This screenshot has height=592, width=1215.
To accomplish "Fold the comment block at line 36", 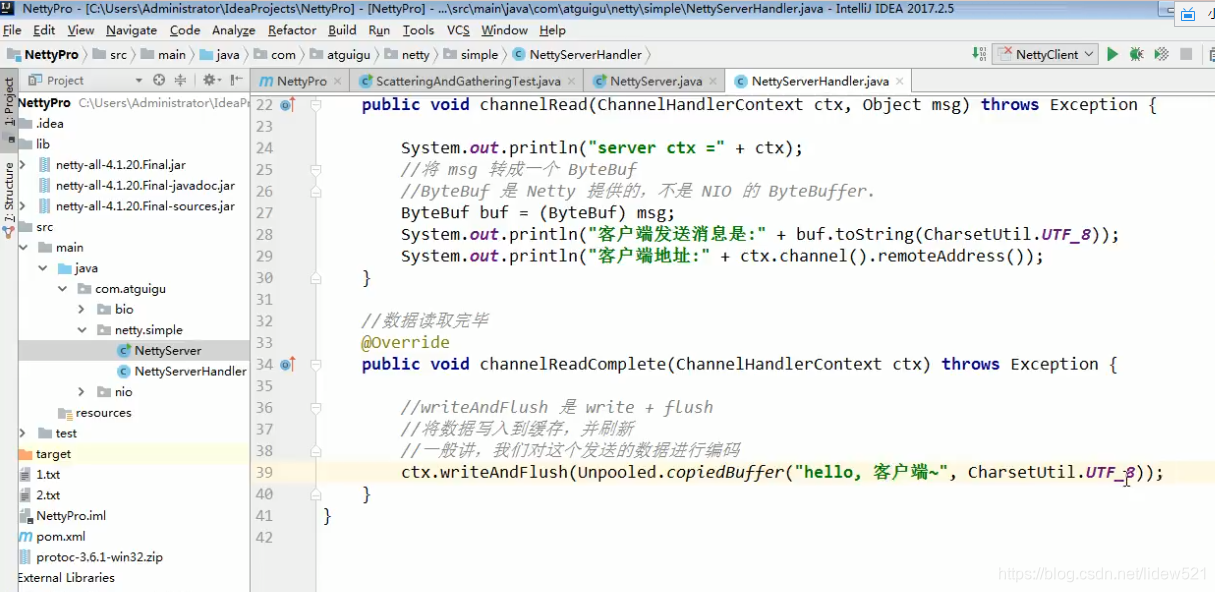I will [x=316, y=408].
